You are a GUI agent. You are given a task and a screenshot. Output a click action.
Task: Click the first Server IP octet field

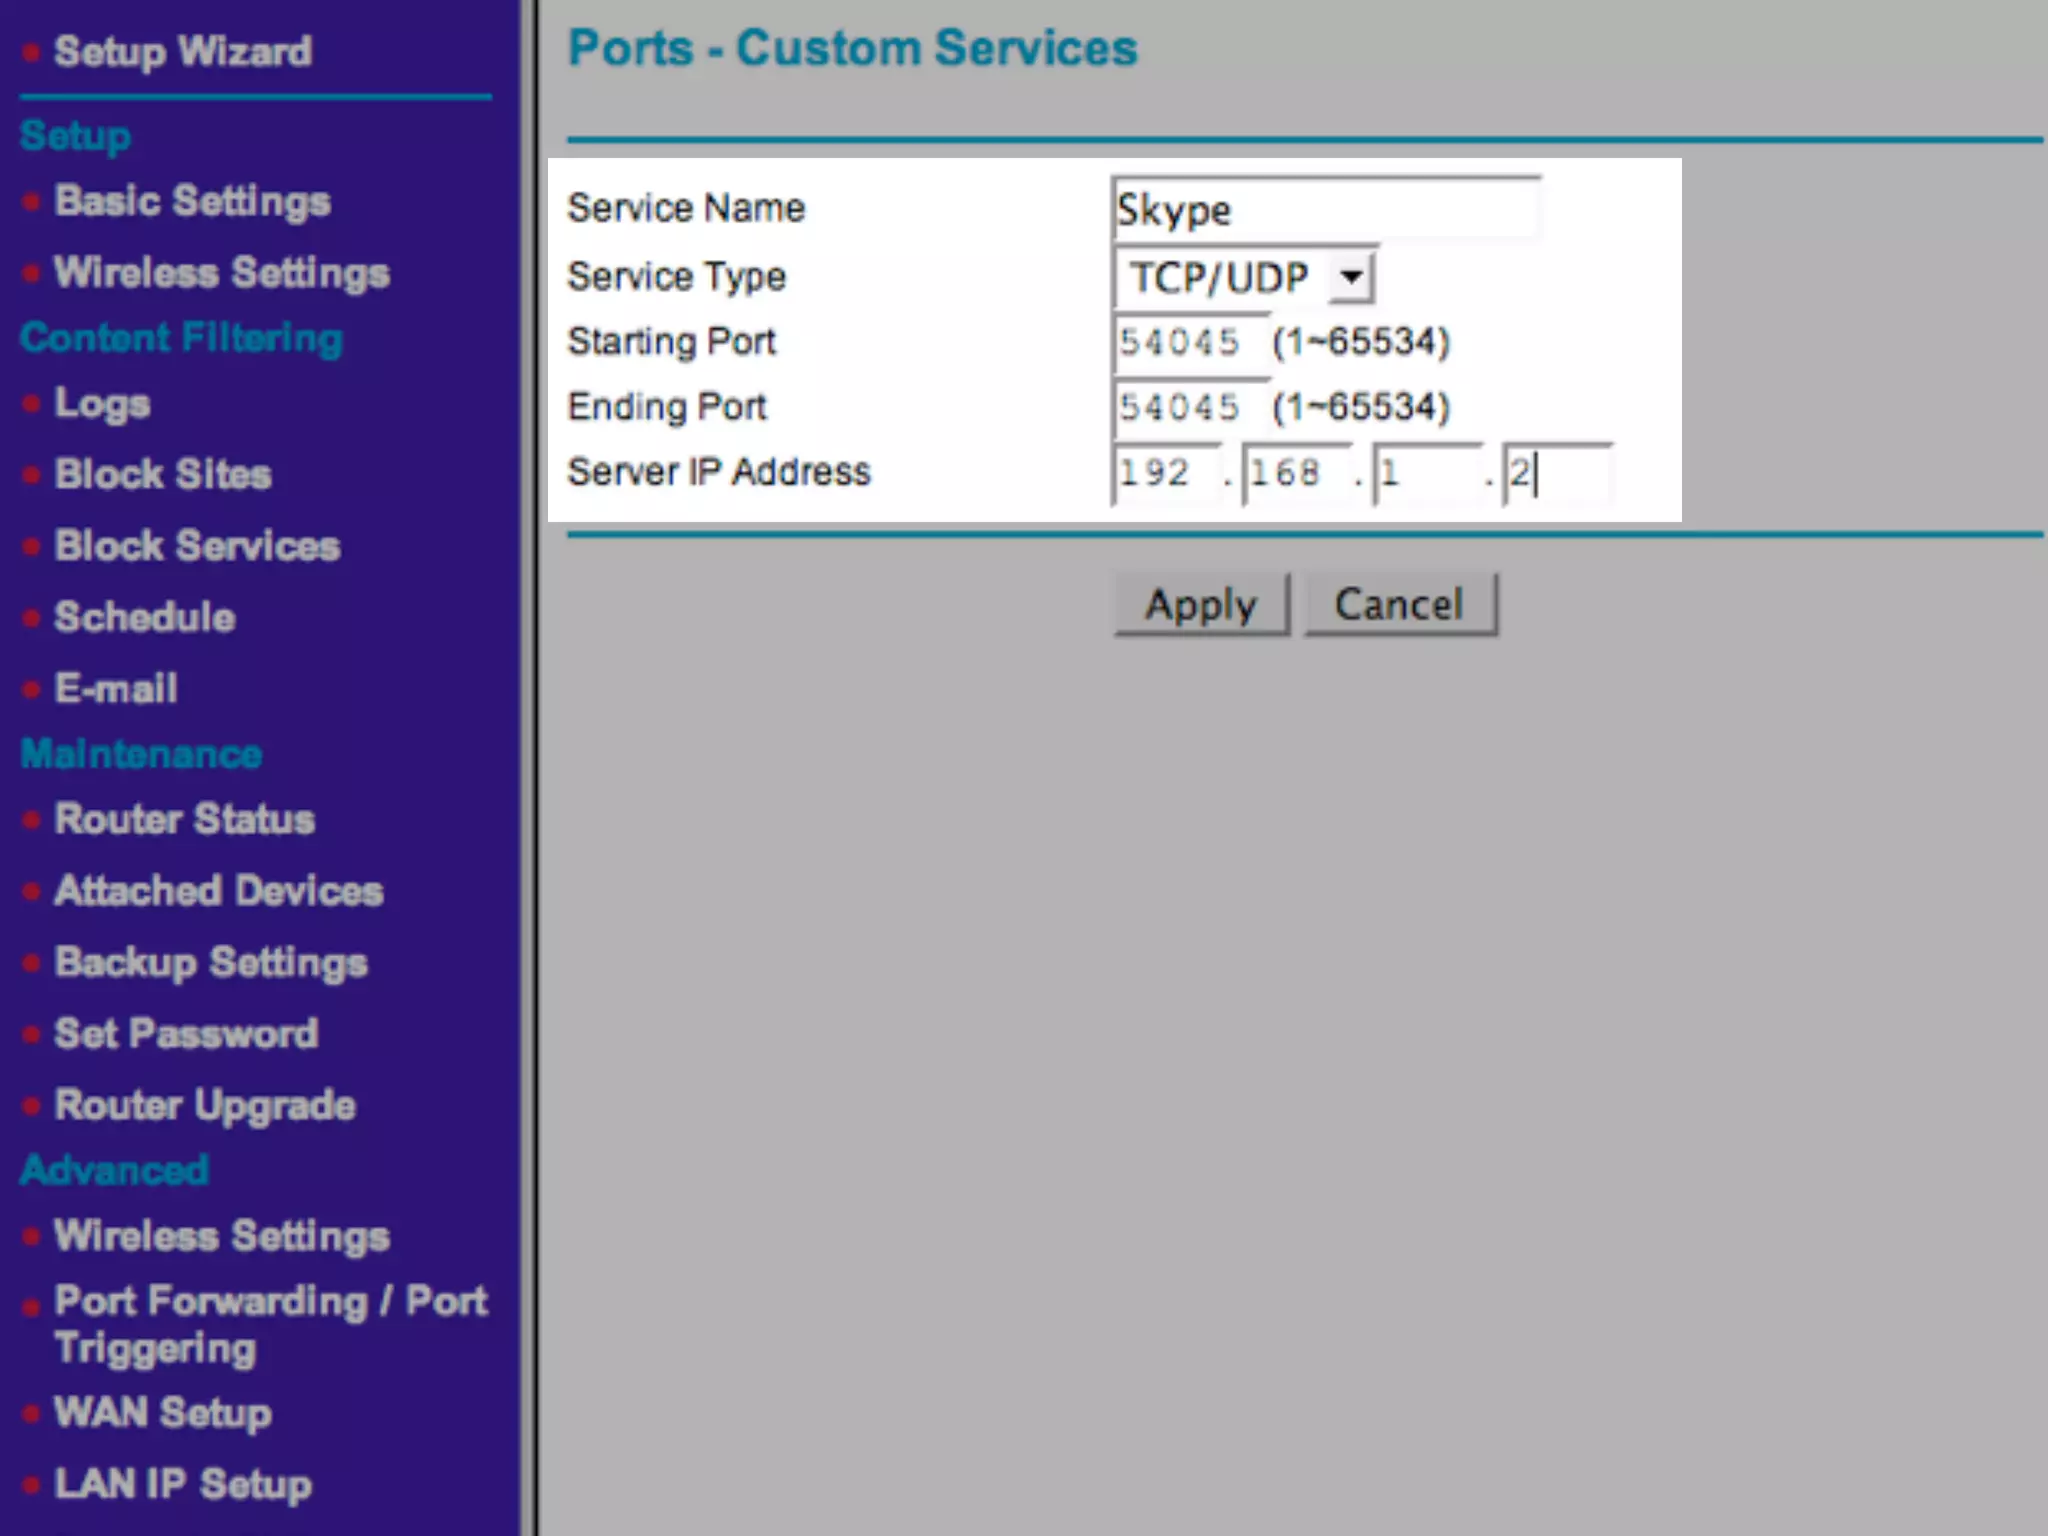click(1165, 473)
